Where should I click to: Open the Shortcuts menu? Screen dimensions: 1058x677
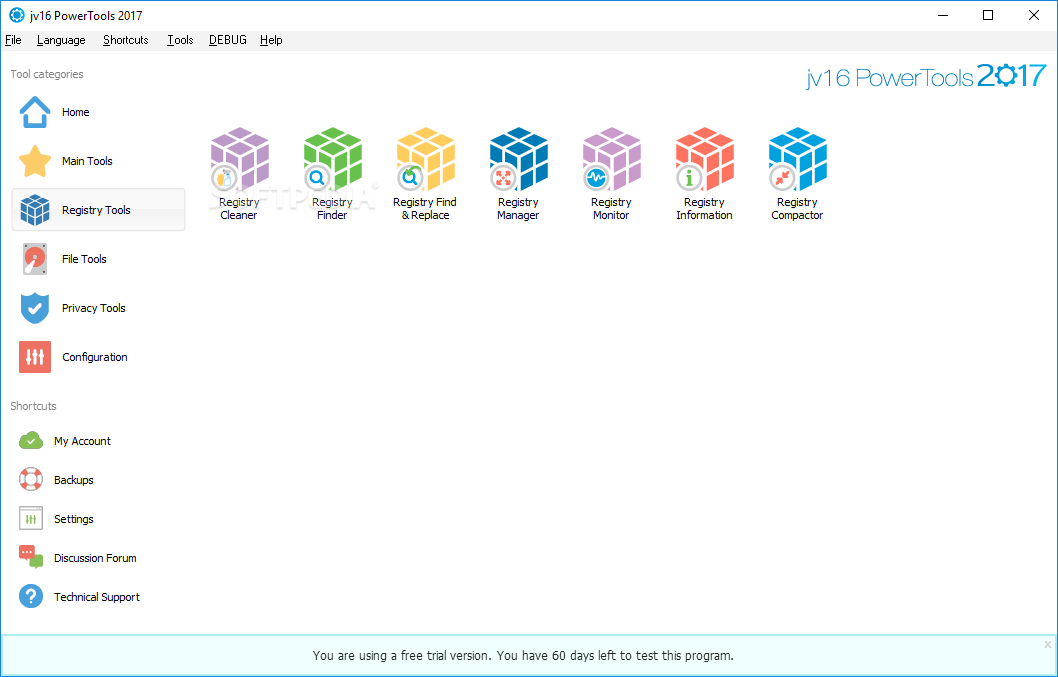click(x=126, y=40)
